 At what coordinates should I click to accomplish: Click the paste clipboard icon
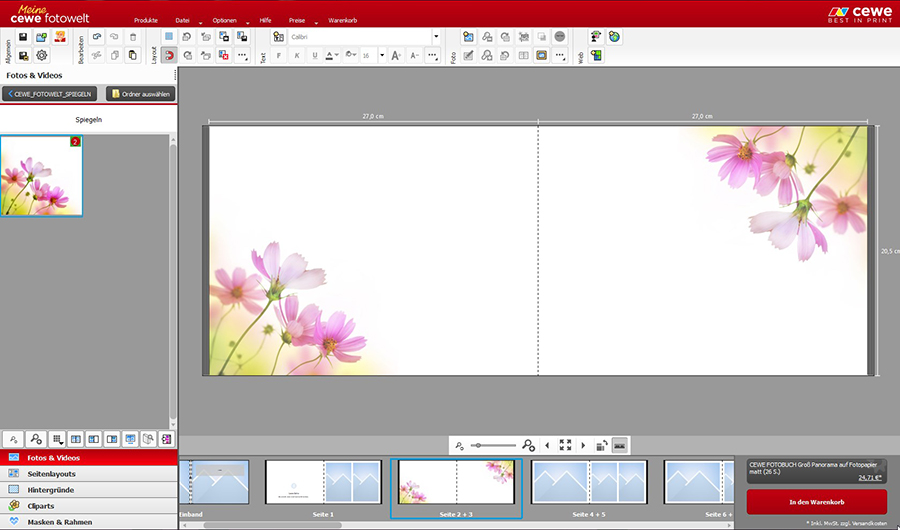[132, 55]
